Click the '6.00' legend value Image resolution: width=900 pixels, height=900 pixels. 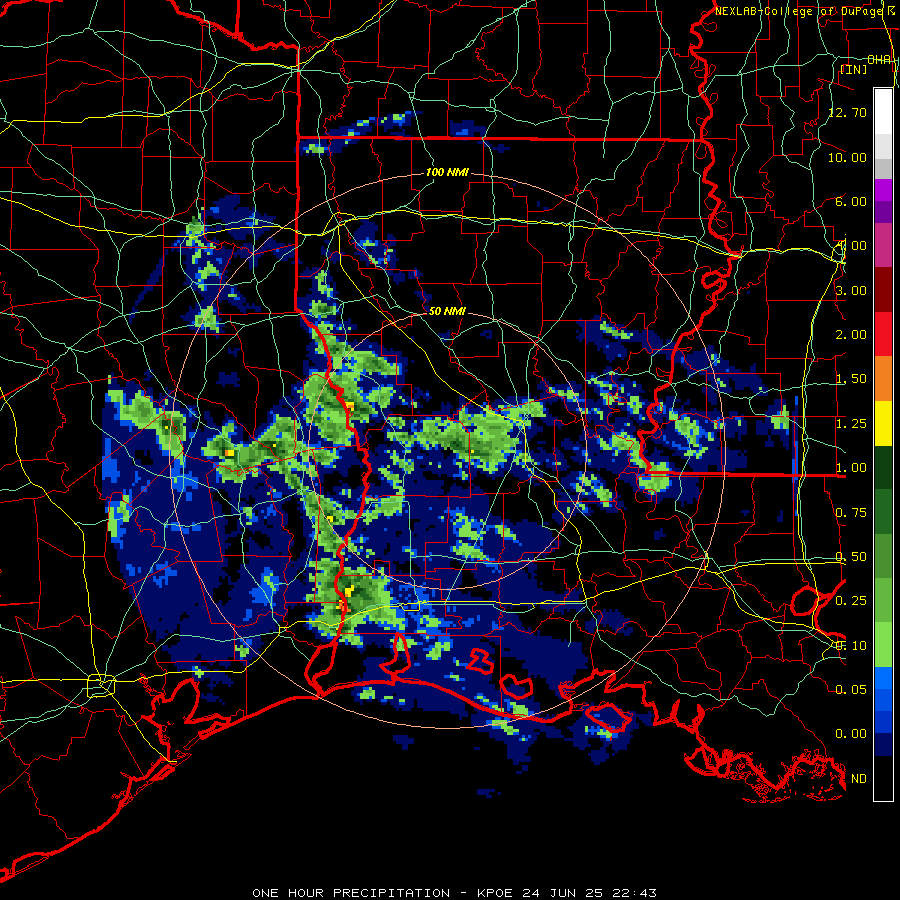point(851,201)
